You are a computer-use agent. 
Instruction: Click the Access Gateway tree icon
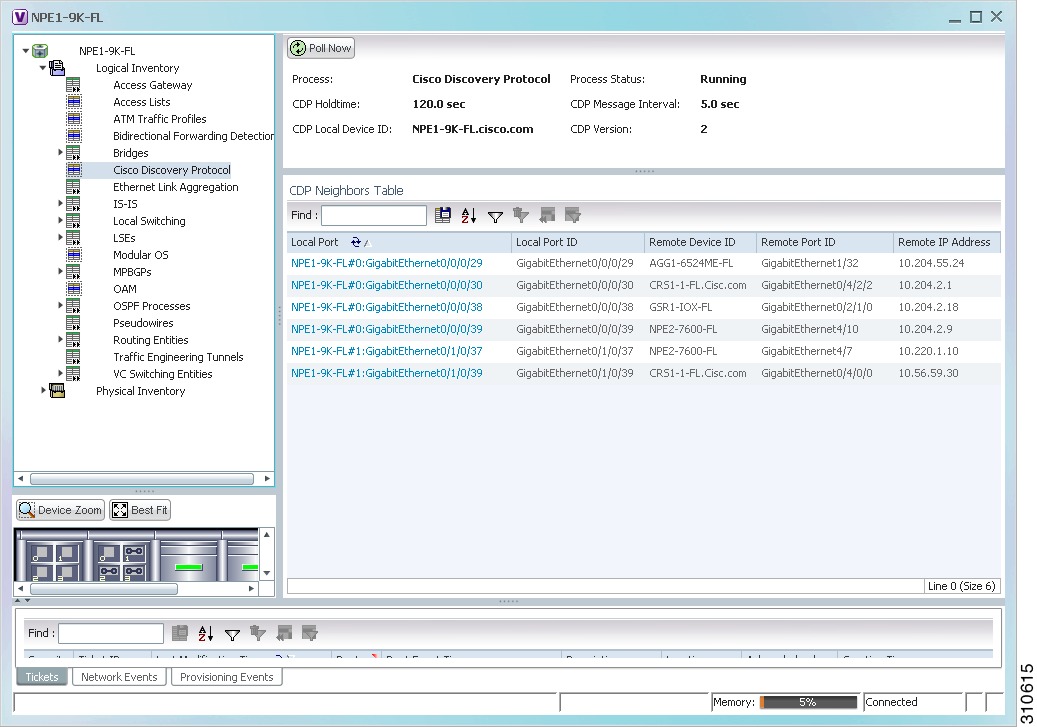73,85
